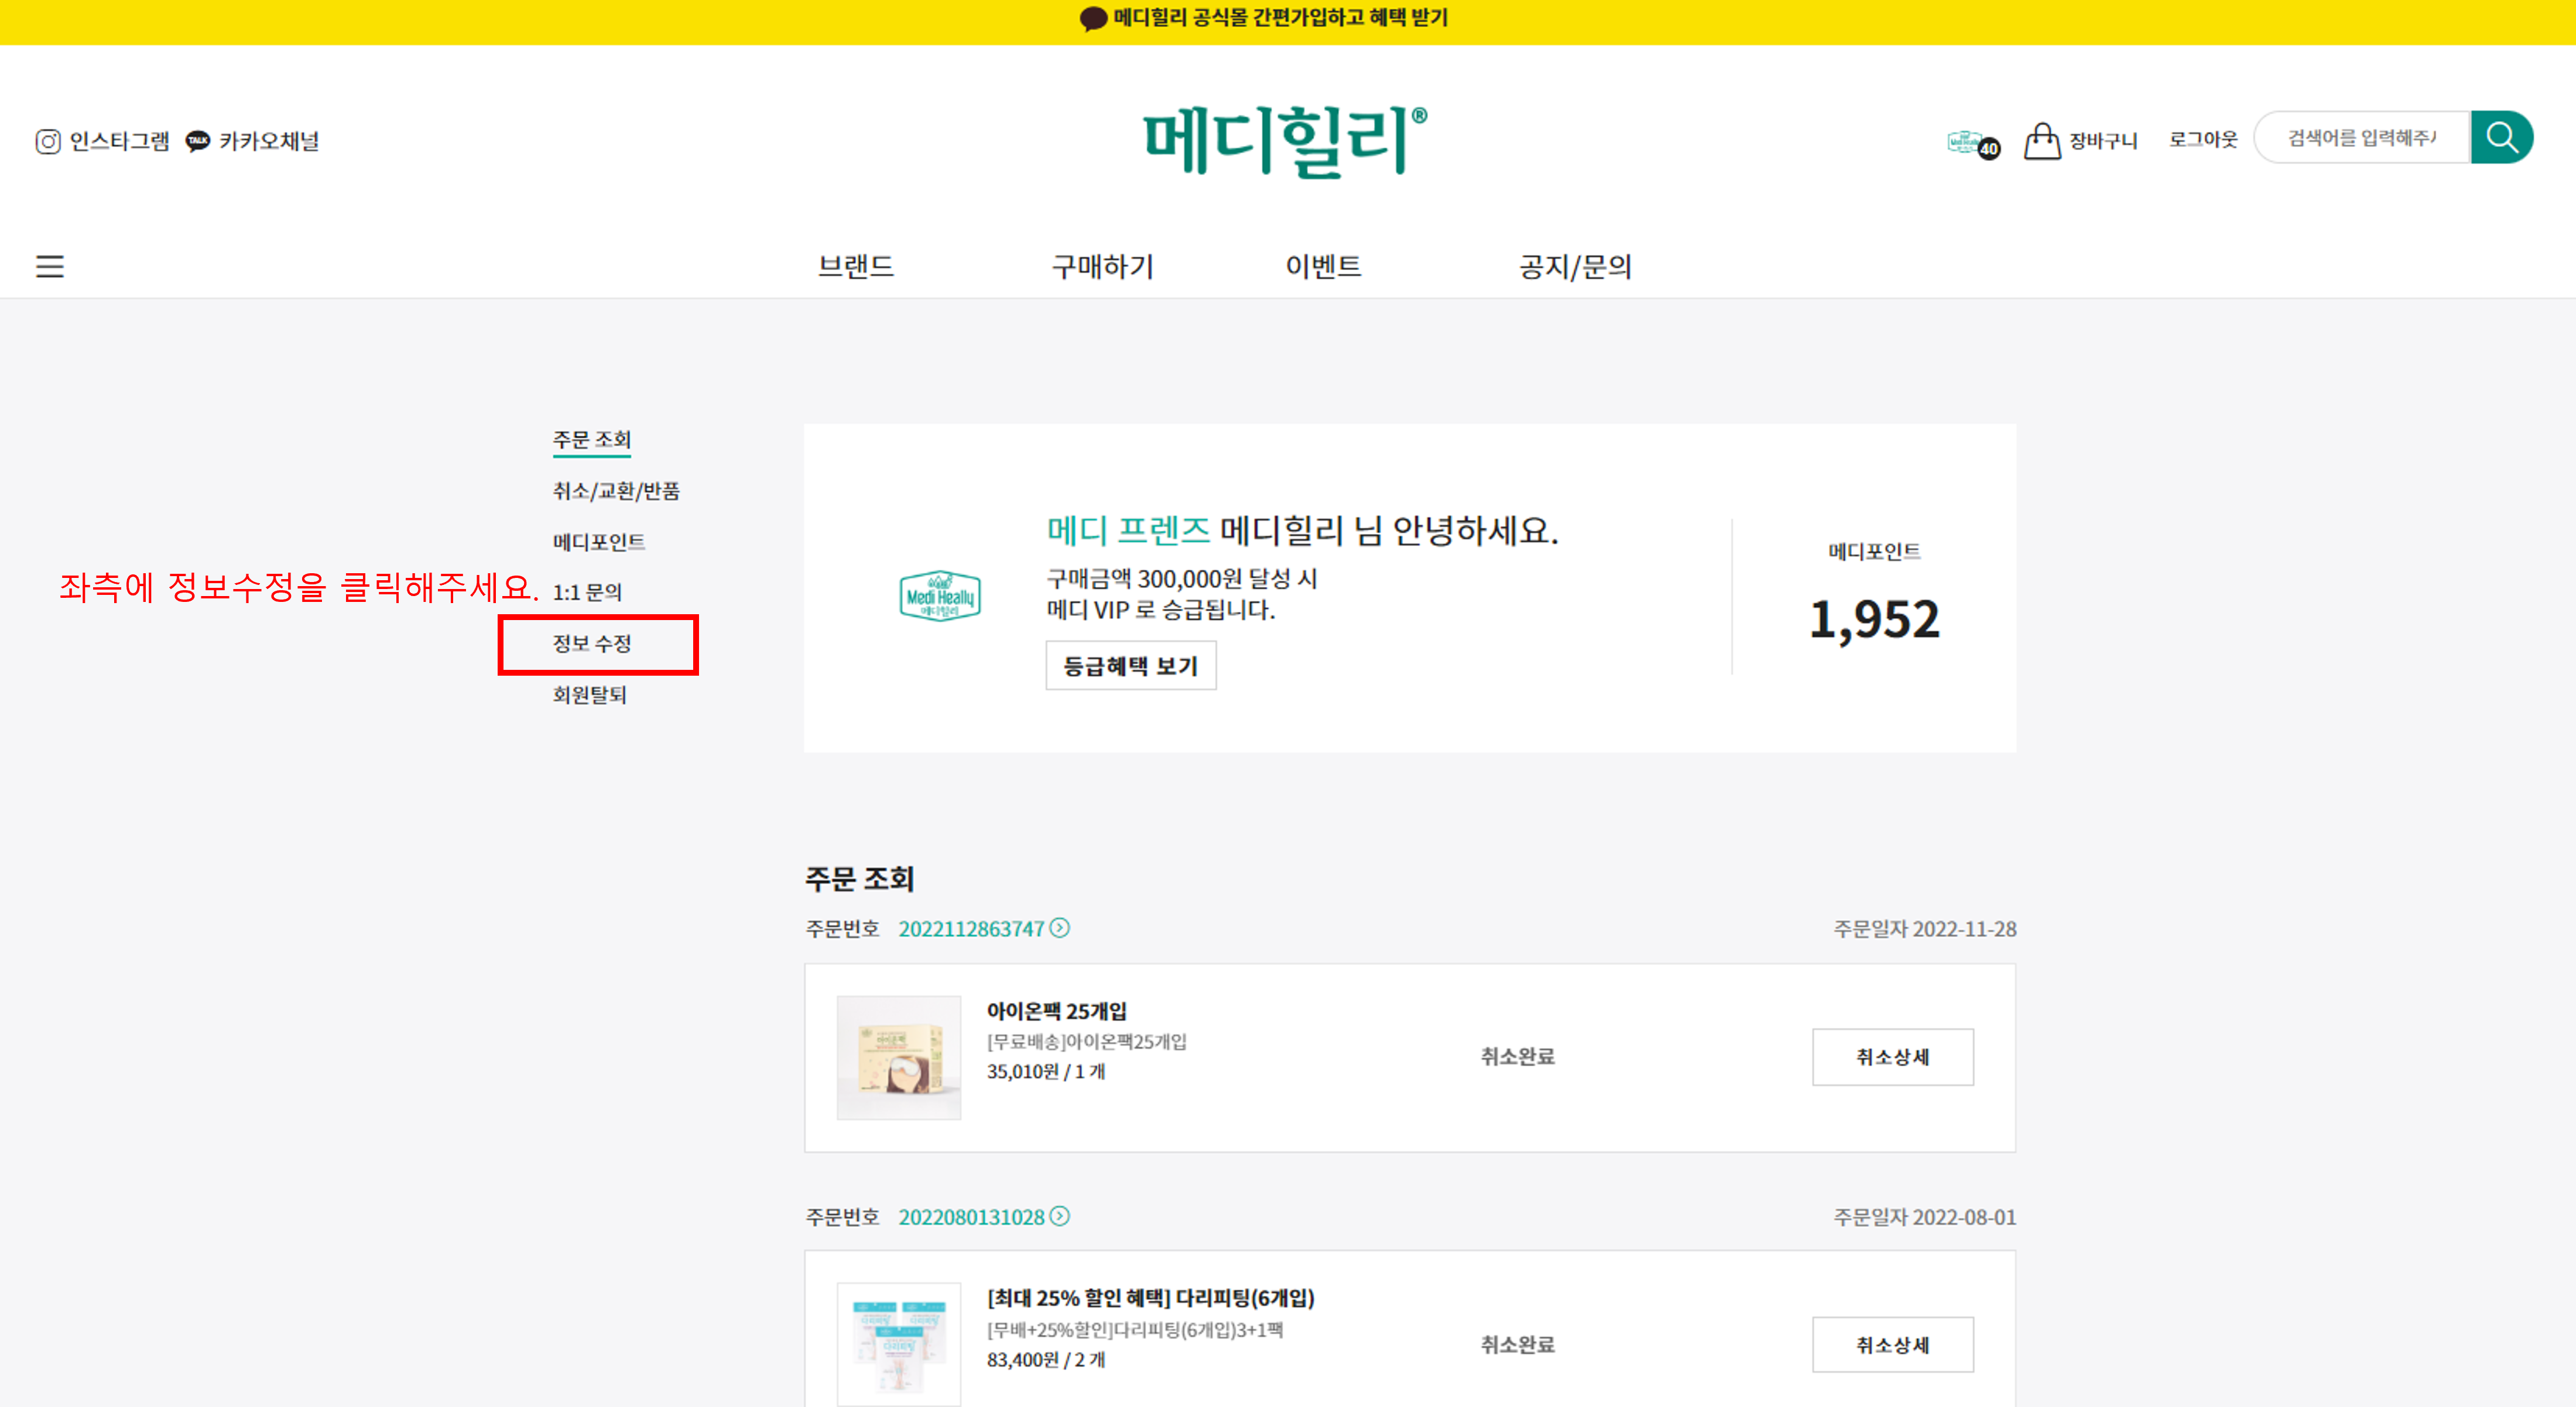This screenshot has height=1407, width=2576.
Task: Click the green search magnifier button
Action: click(2501, 137)
